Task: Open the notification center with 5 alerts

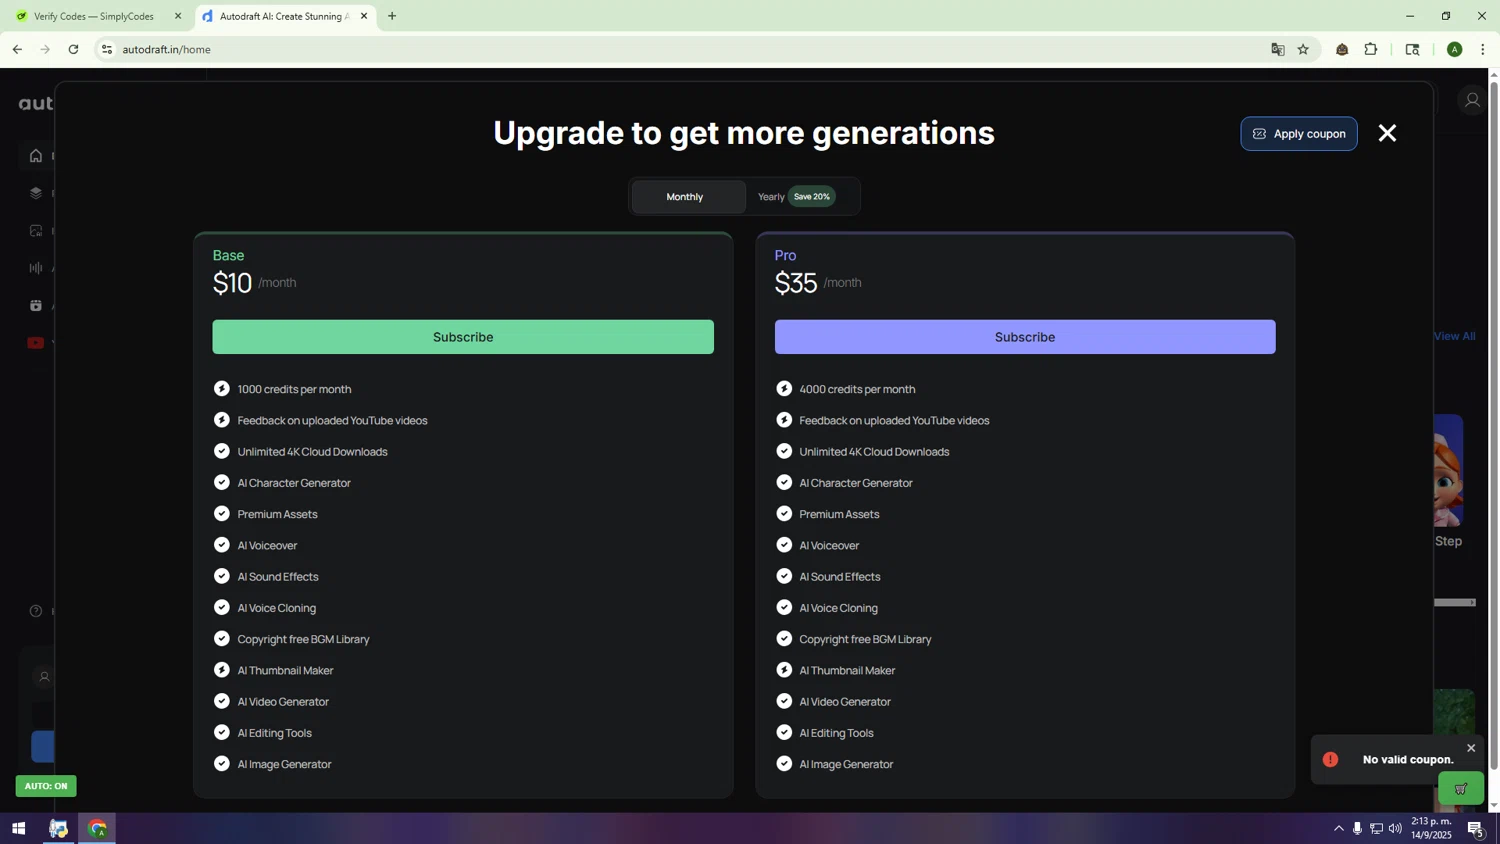Action: pos(1475,828)
